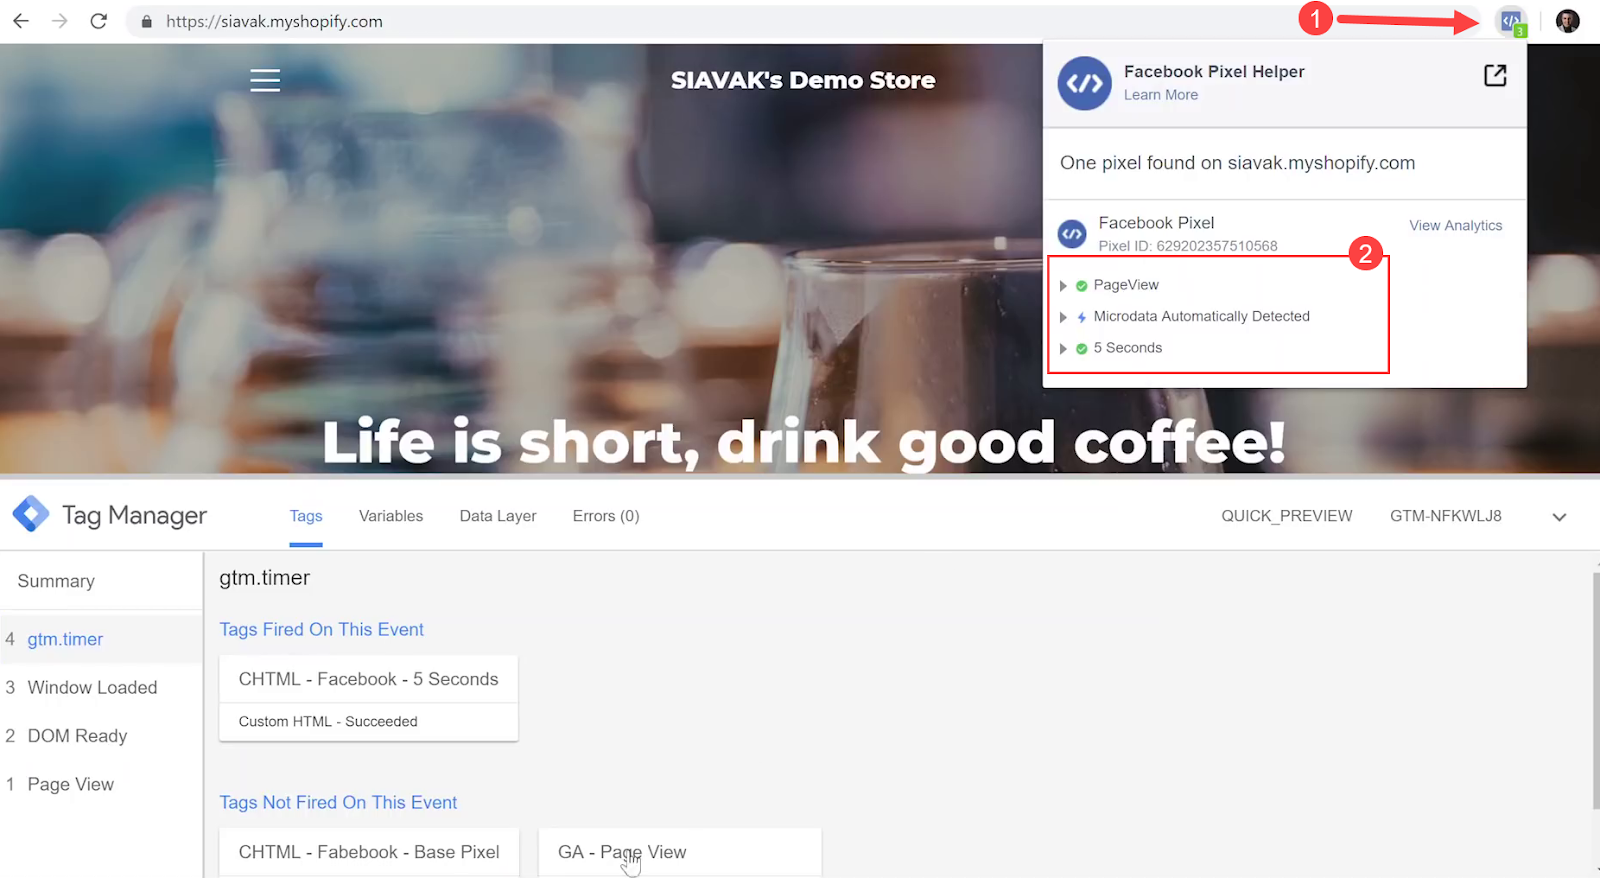
Task: Click the QUICK_PREVIEW label
Action: (x=1287, y=516)
